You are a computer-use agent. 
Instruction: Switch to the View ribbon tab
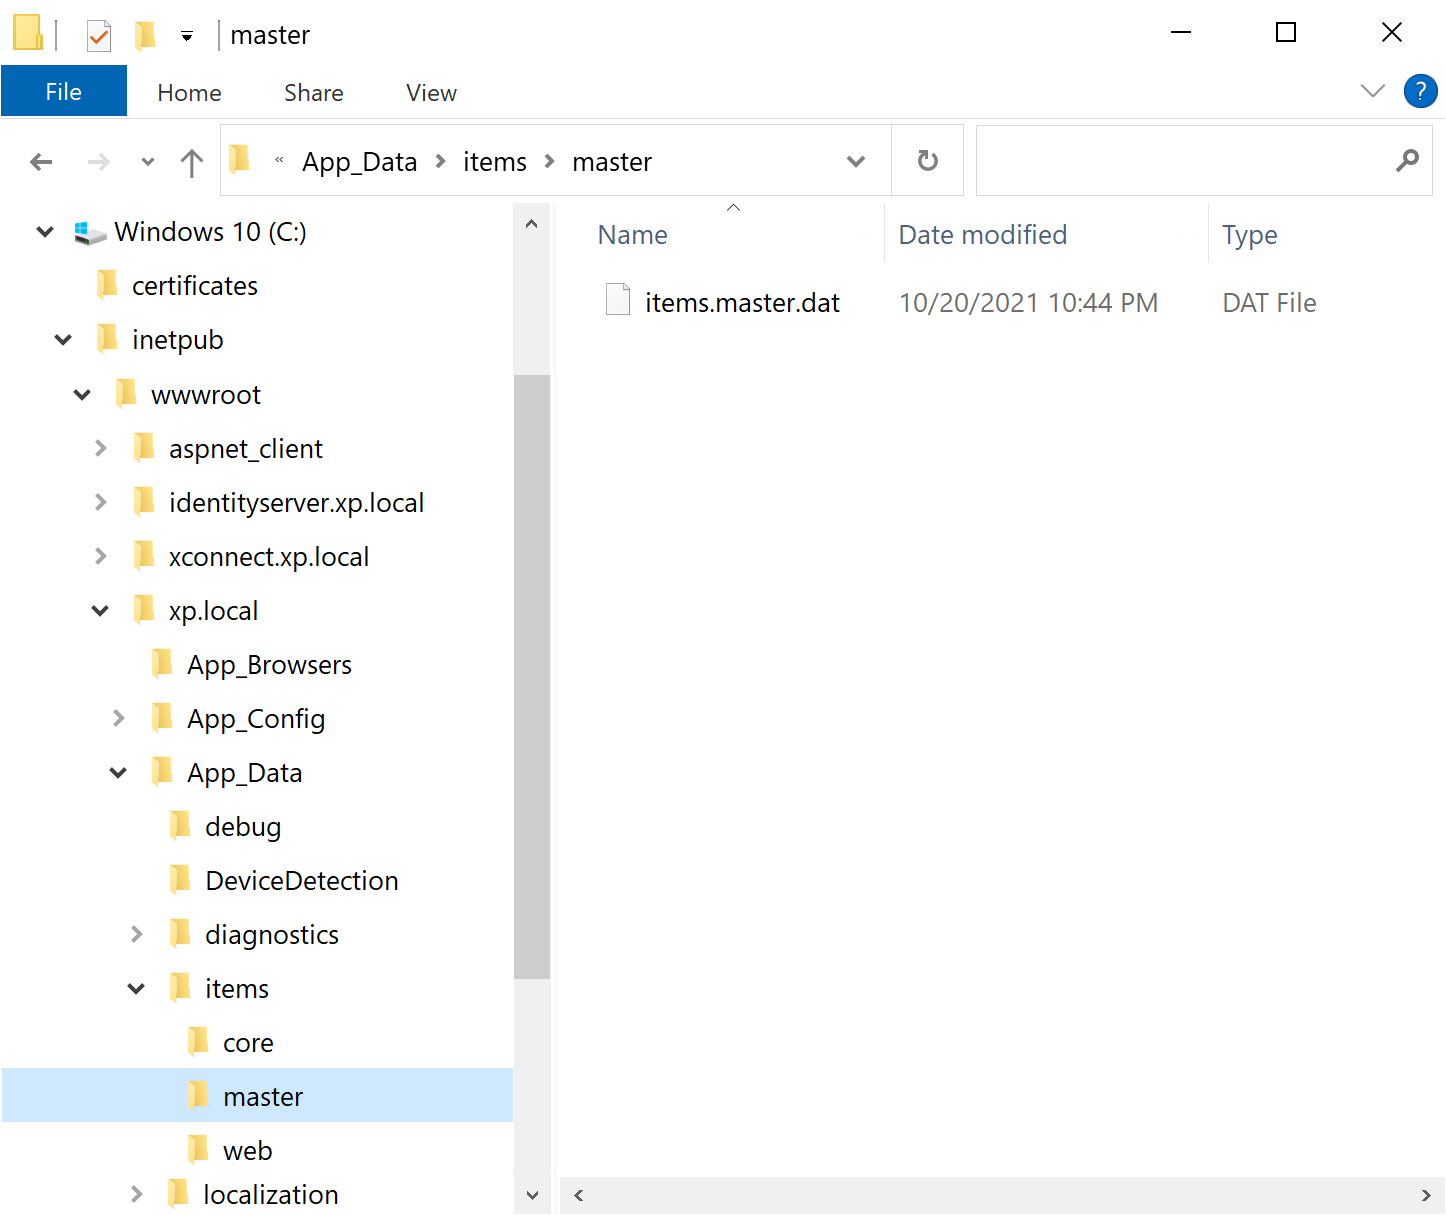point(431,93)
